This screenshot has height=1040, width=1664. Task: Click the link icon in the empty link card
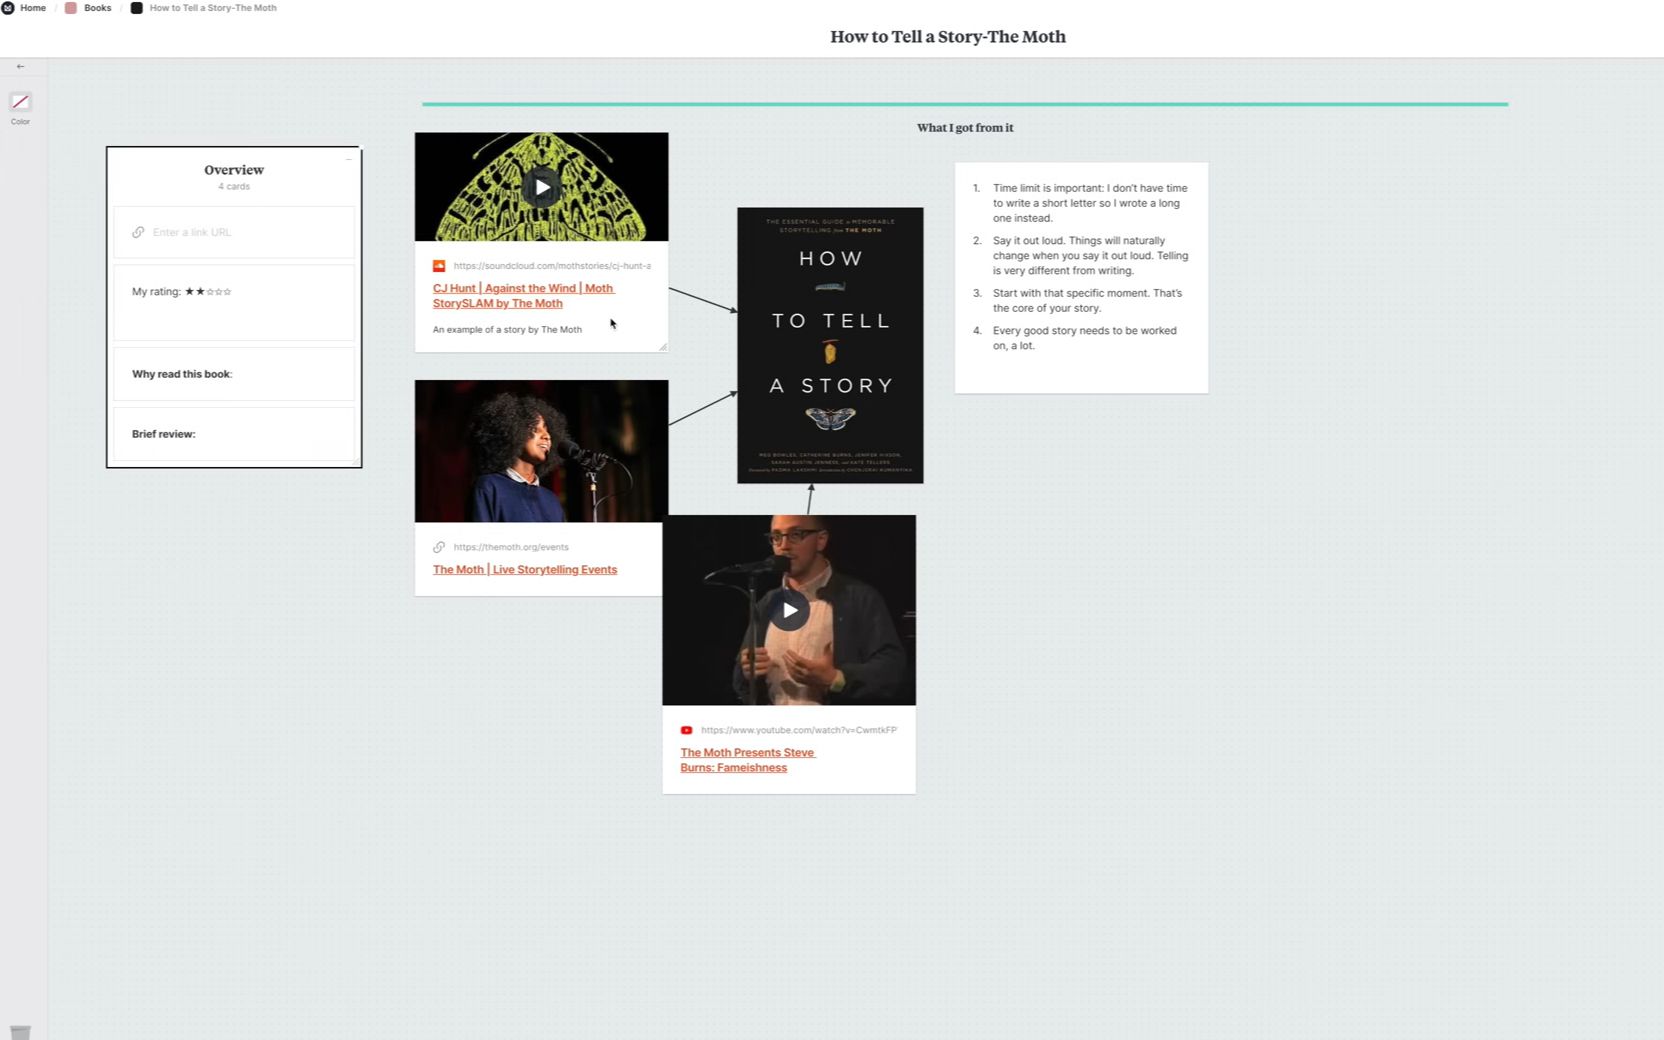[138, 232]
